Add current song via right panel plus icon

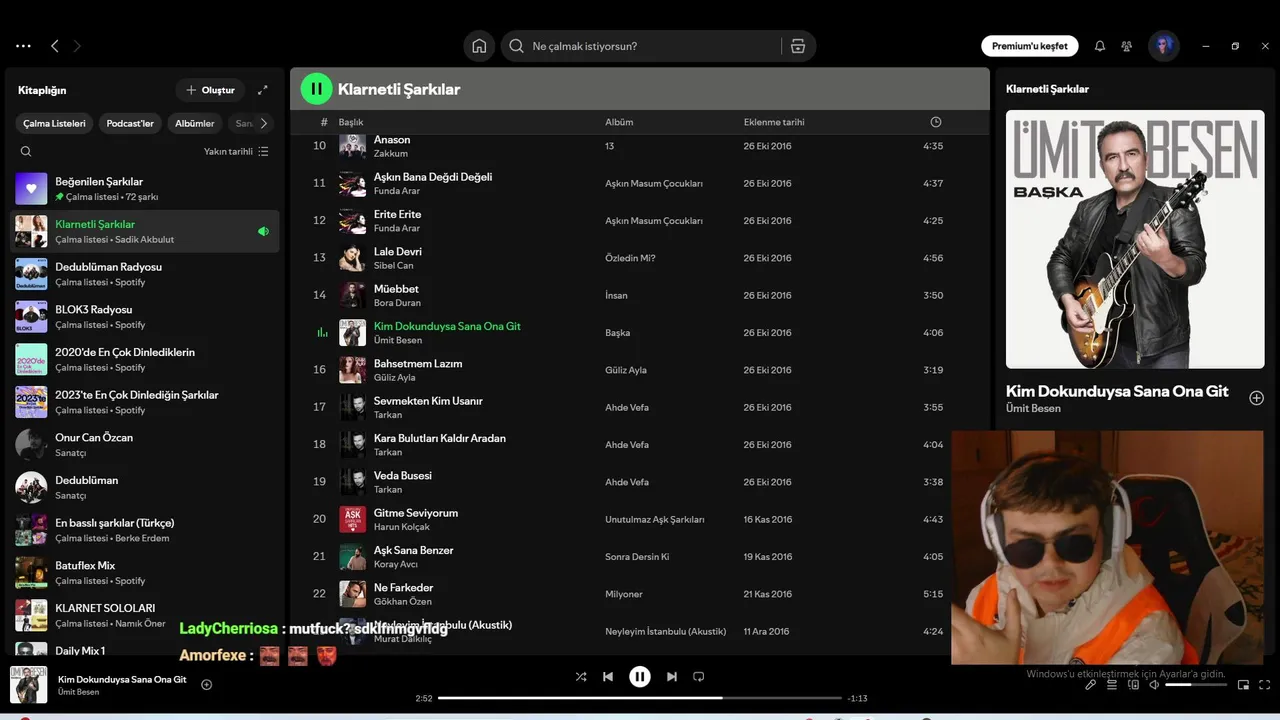pos(1257,398)
